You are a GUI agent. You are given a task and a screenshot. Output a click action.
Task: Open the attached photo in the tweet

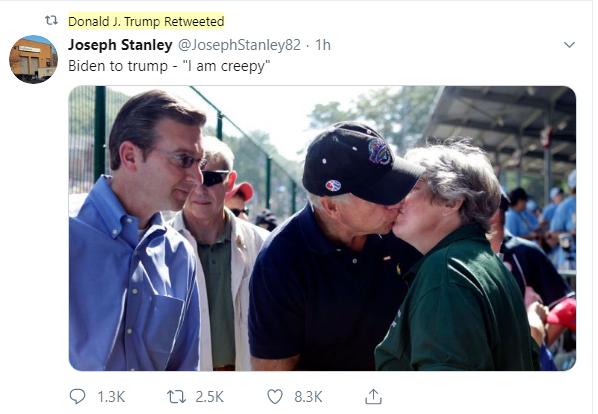tap(322, 228)
